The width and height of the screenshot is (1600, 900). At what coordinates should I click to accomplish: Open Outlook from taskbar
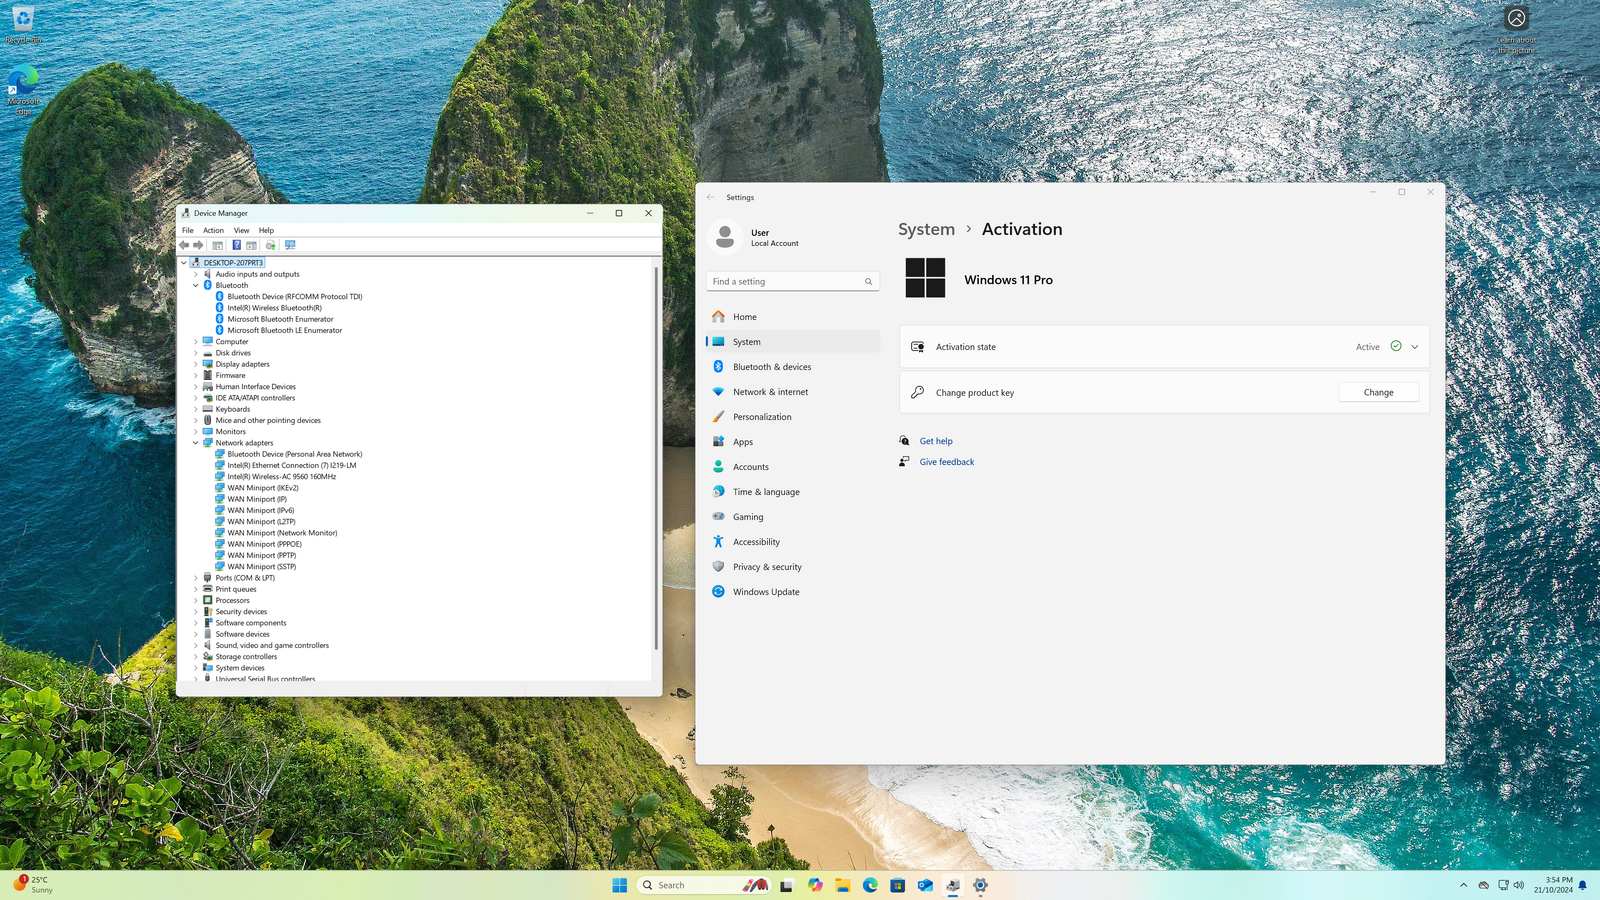(925, 885)
